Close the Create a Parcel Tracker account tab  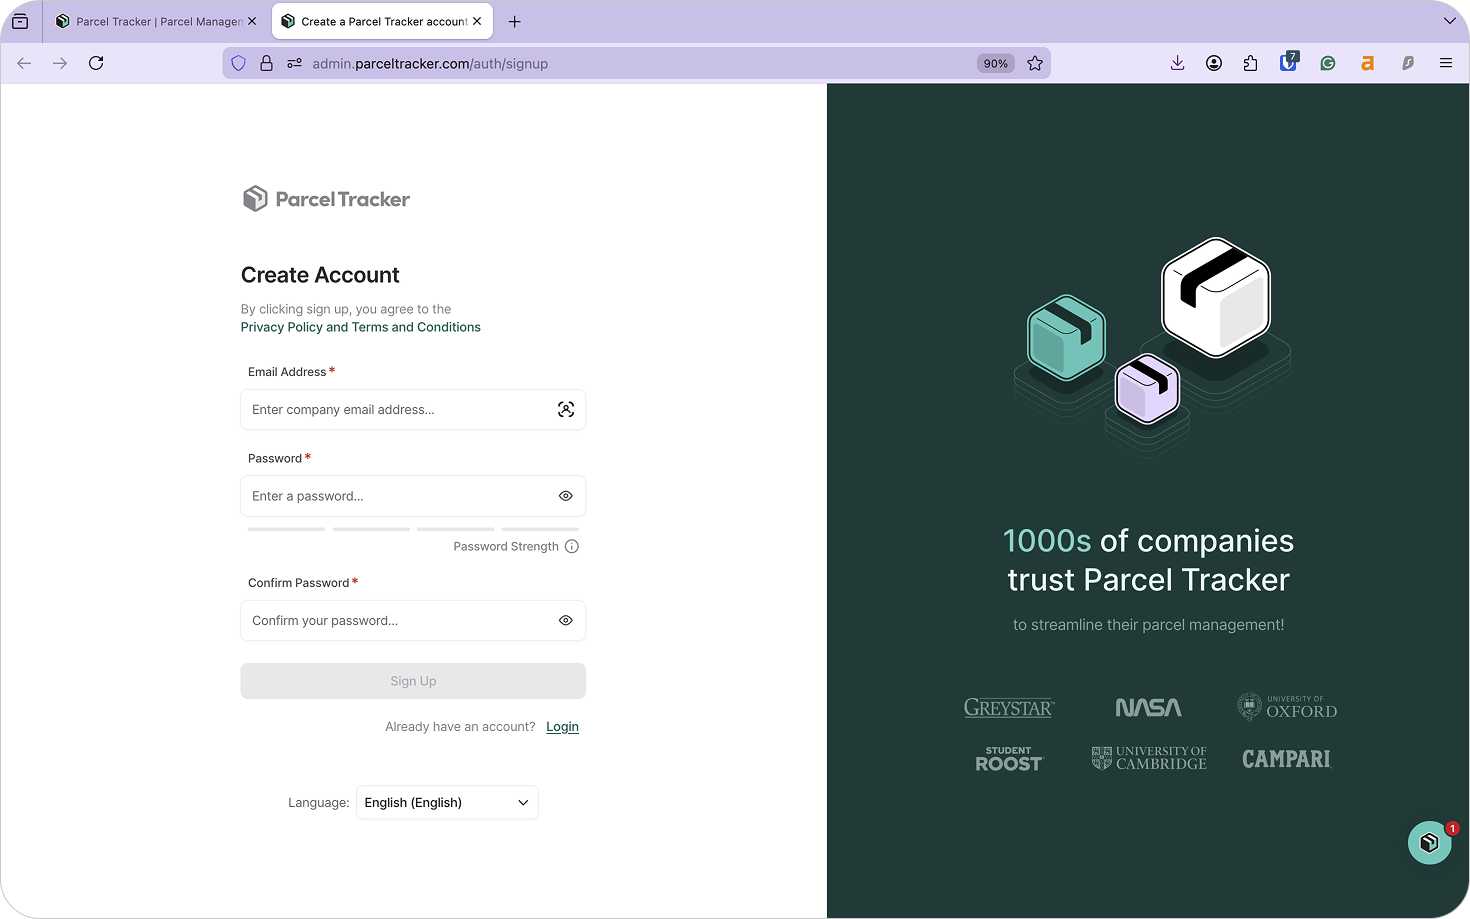[x=477, y=21]
